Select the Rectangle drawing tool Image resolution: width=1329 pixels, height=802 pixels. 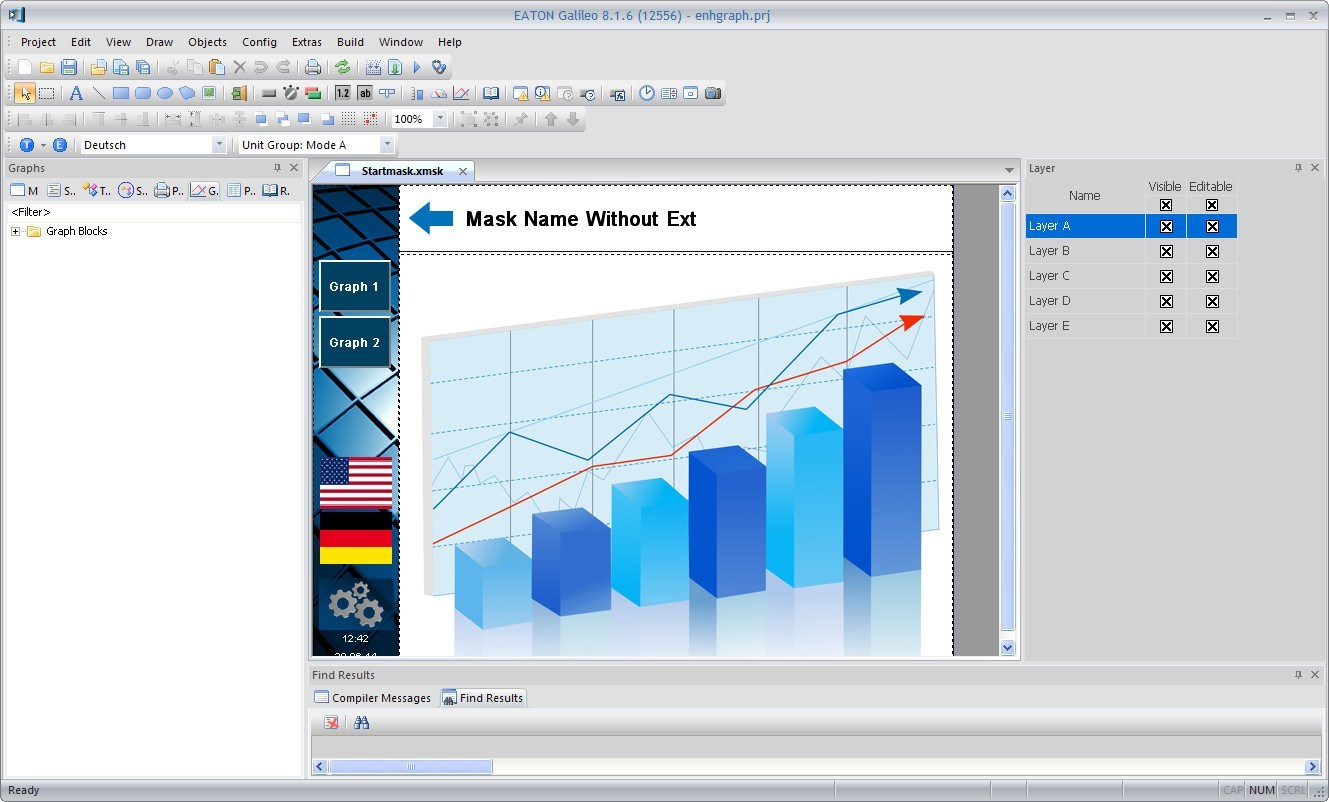coord(120,93)
